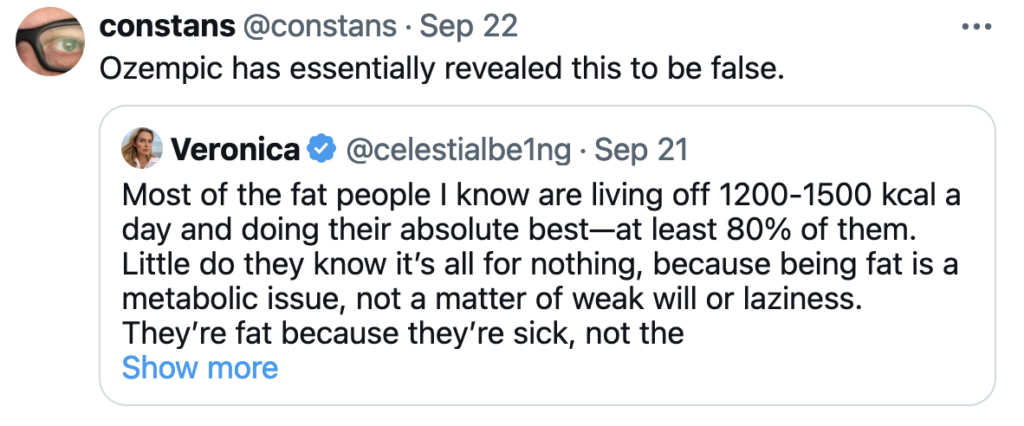1024x426 pixels.
Task: Click Veronica's small profile picture
Action: tap(142, 150)
